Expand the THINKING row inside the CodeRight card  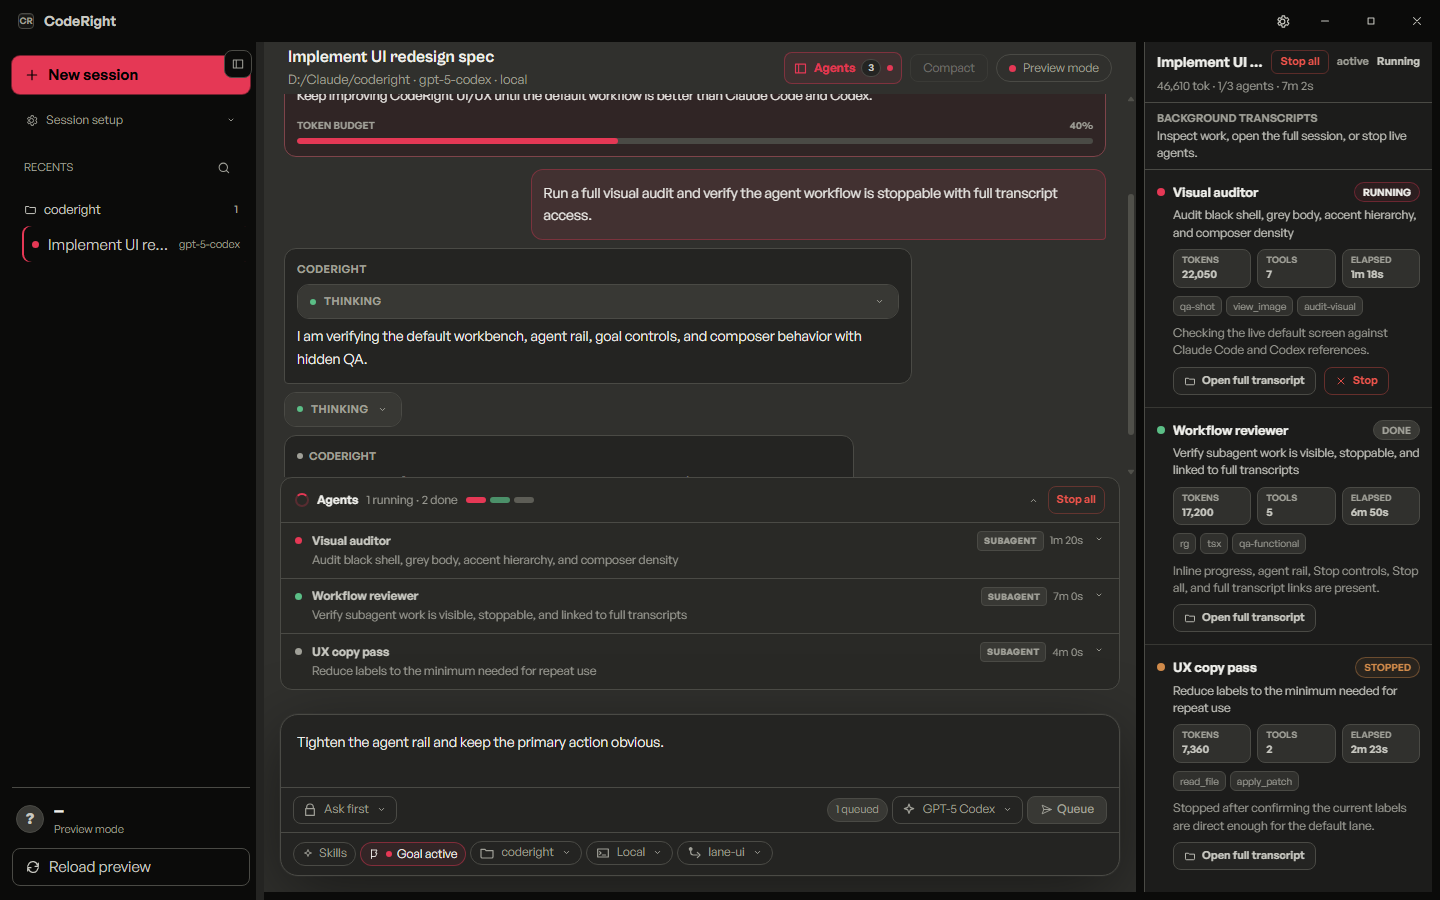(598, 301)
